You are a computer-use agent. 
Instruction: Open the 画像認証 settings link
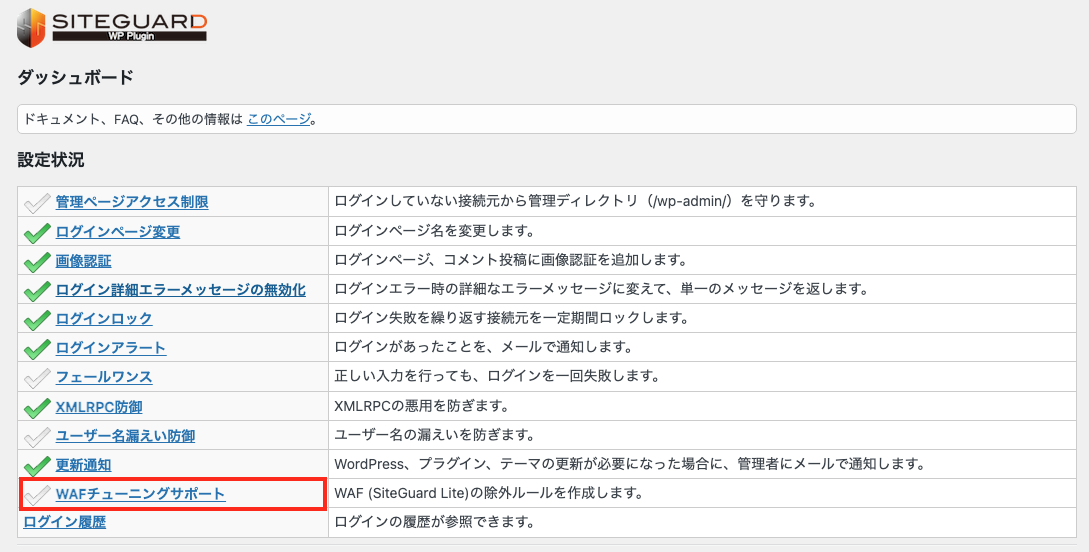[83, 261]
